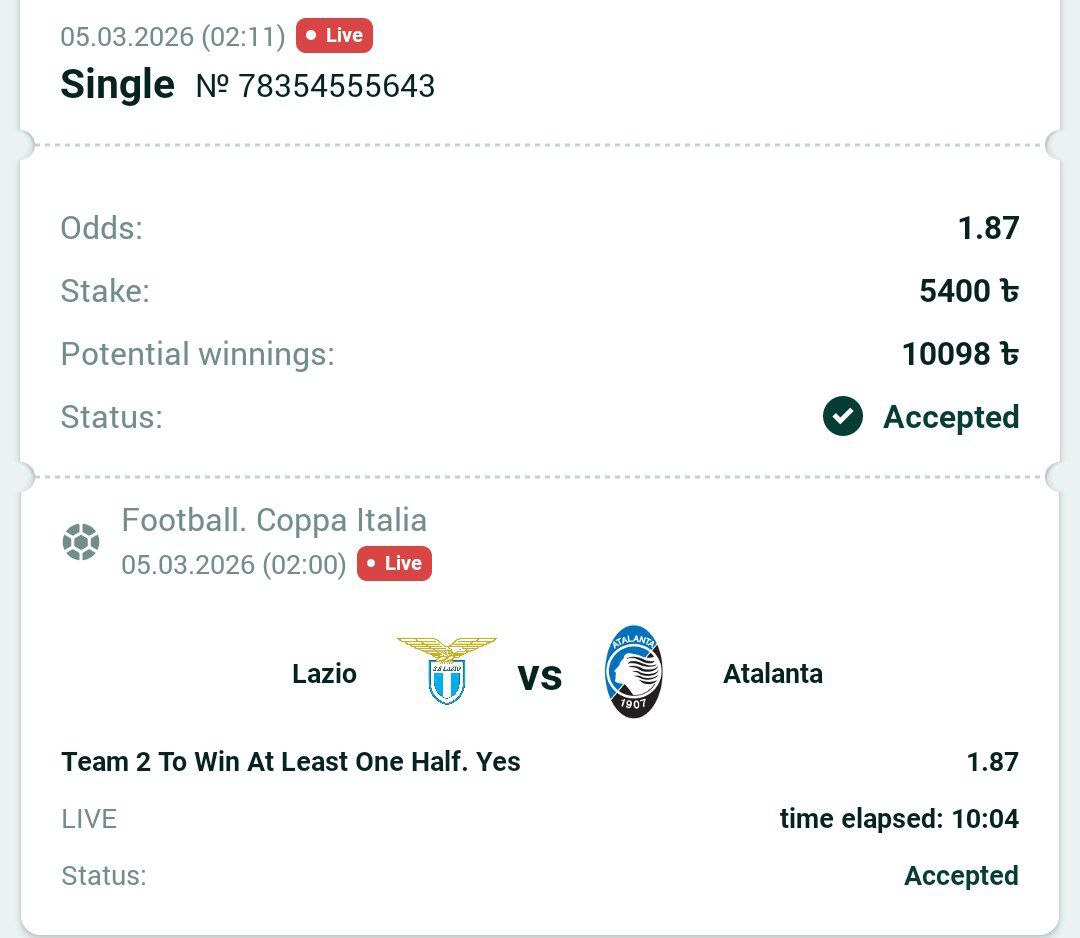Click the bet date 05.03.2026 (02:11)
Image resolution: width=1080 pixels, height=938 pixels.
pos(173,36)
